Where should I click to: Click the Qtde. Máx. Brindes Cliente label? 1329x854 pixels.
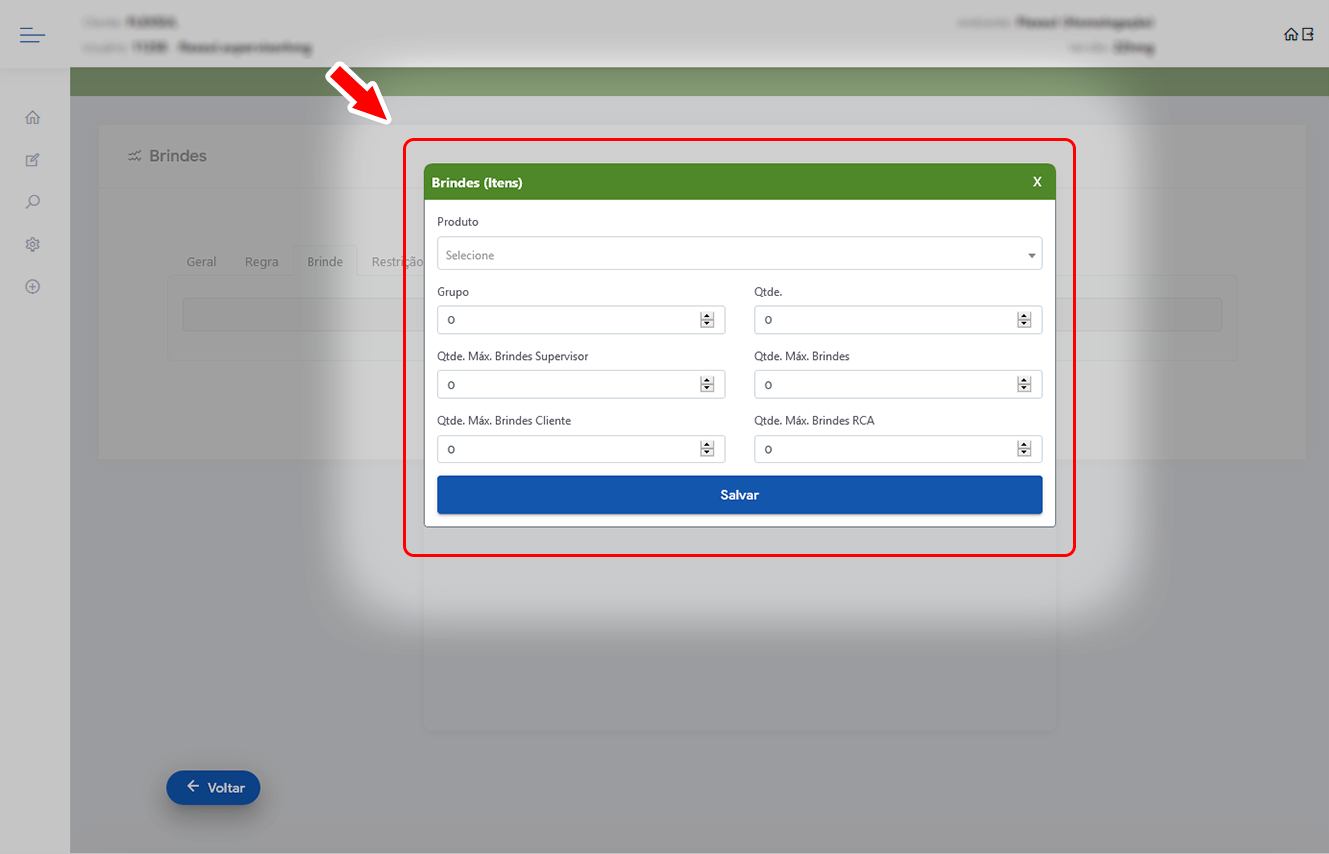click(x=504, y=421)
